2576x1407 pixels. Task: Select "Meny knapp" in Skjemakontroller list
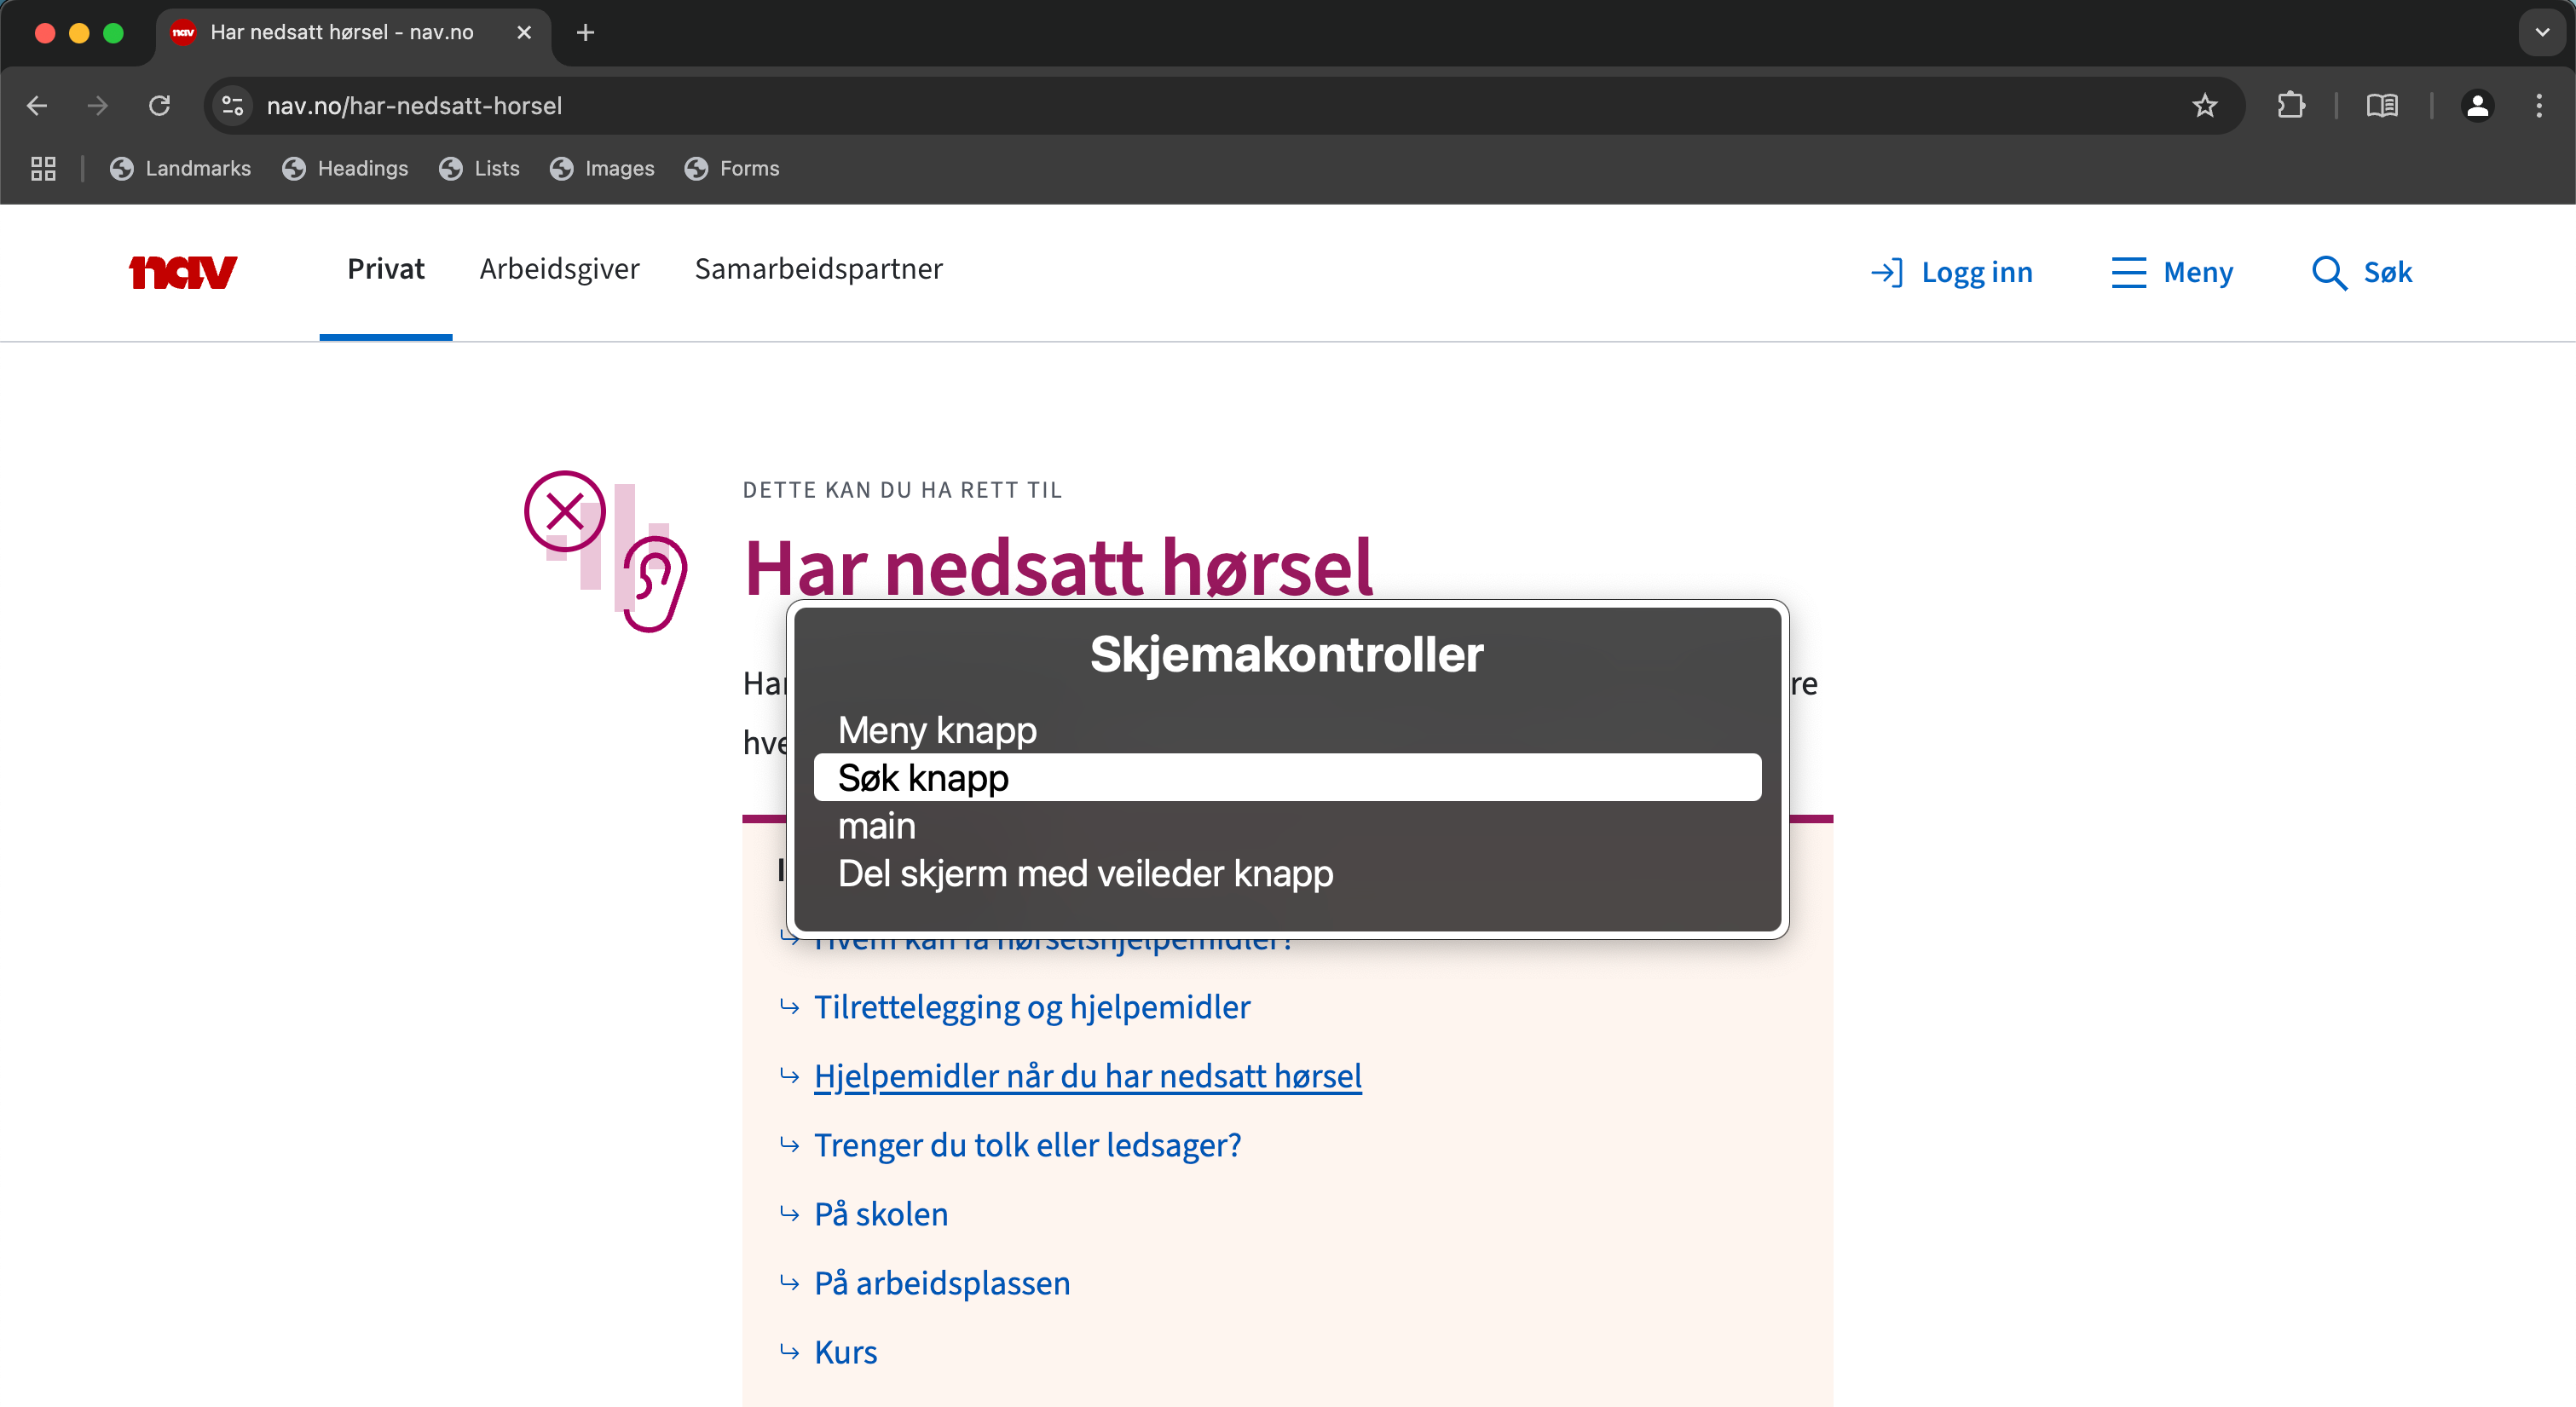pyautogui.click(x=937, y=730)
